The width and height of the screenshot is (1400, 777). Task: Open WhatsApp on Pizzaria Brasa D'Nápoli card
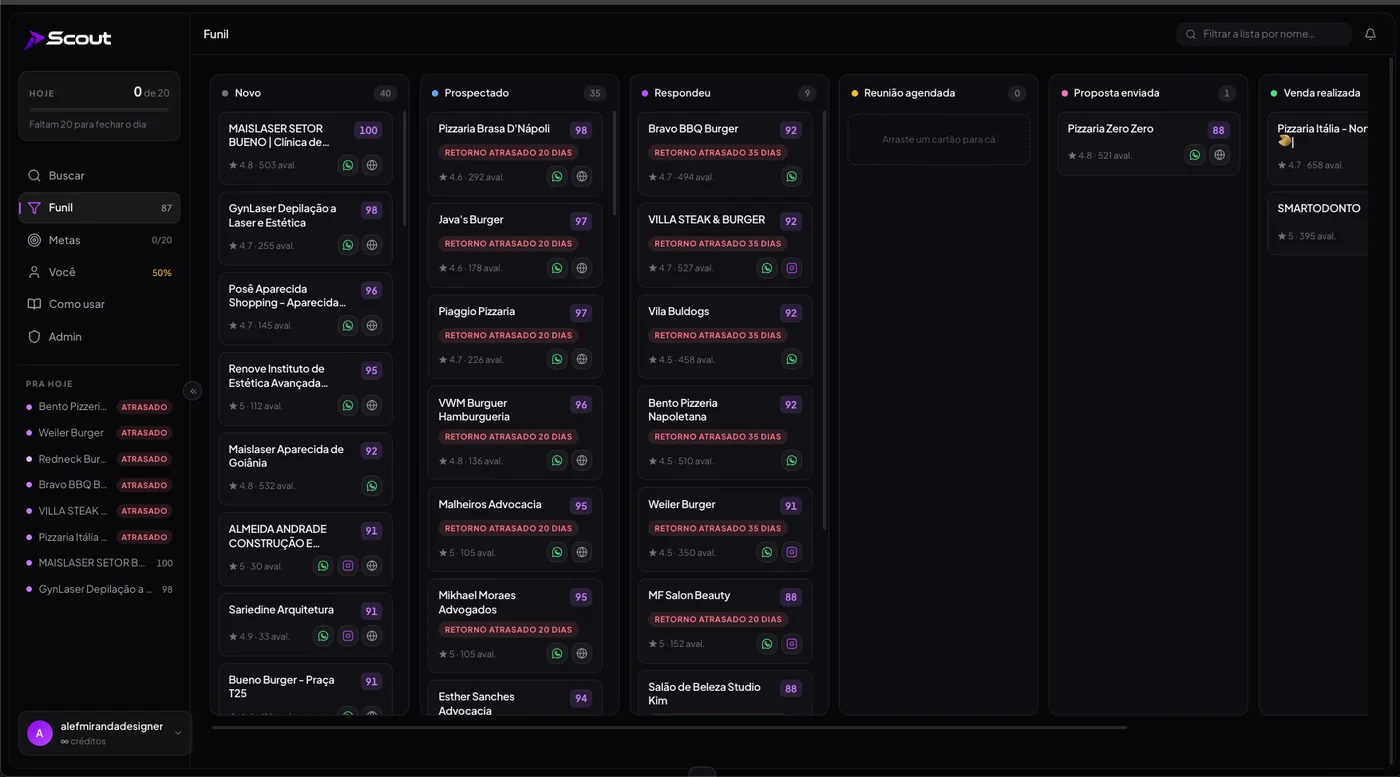557,177
